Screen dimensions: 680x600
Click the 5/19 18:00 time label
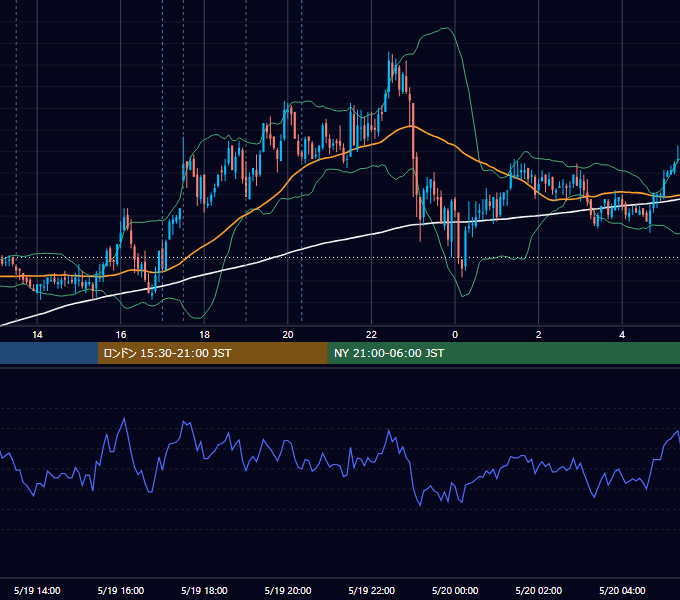[204, 590]
